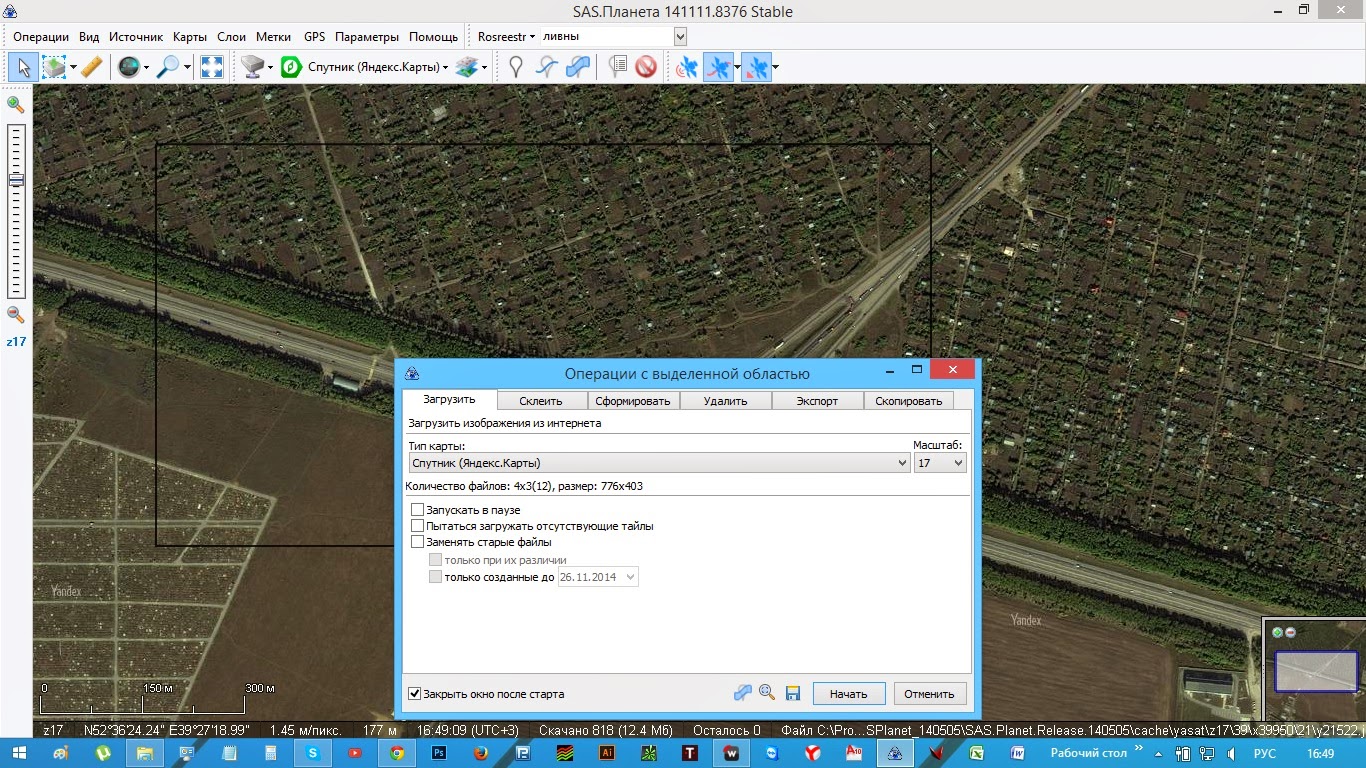Add a new path with polyline icon
Image resolution: width=1366 pixels, height=768 pixels.
546,67
